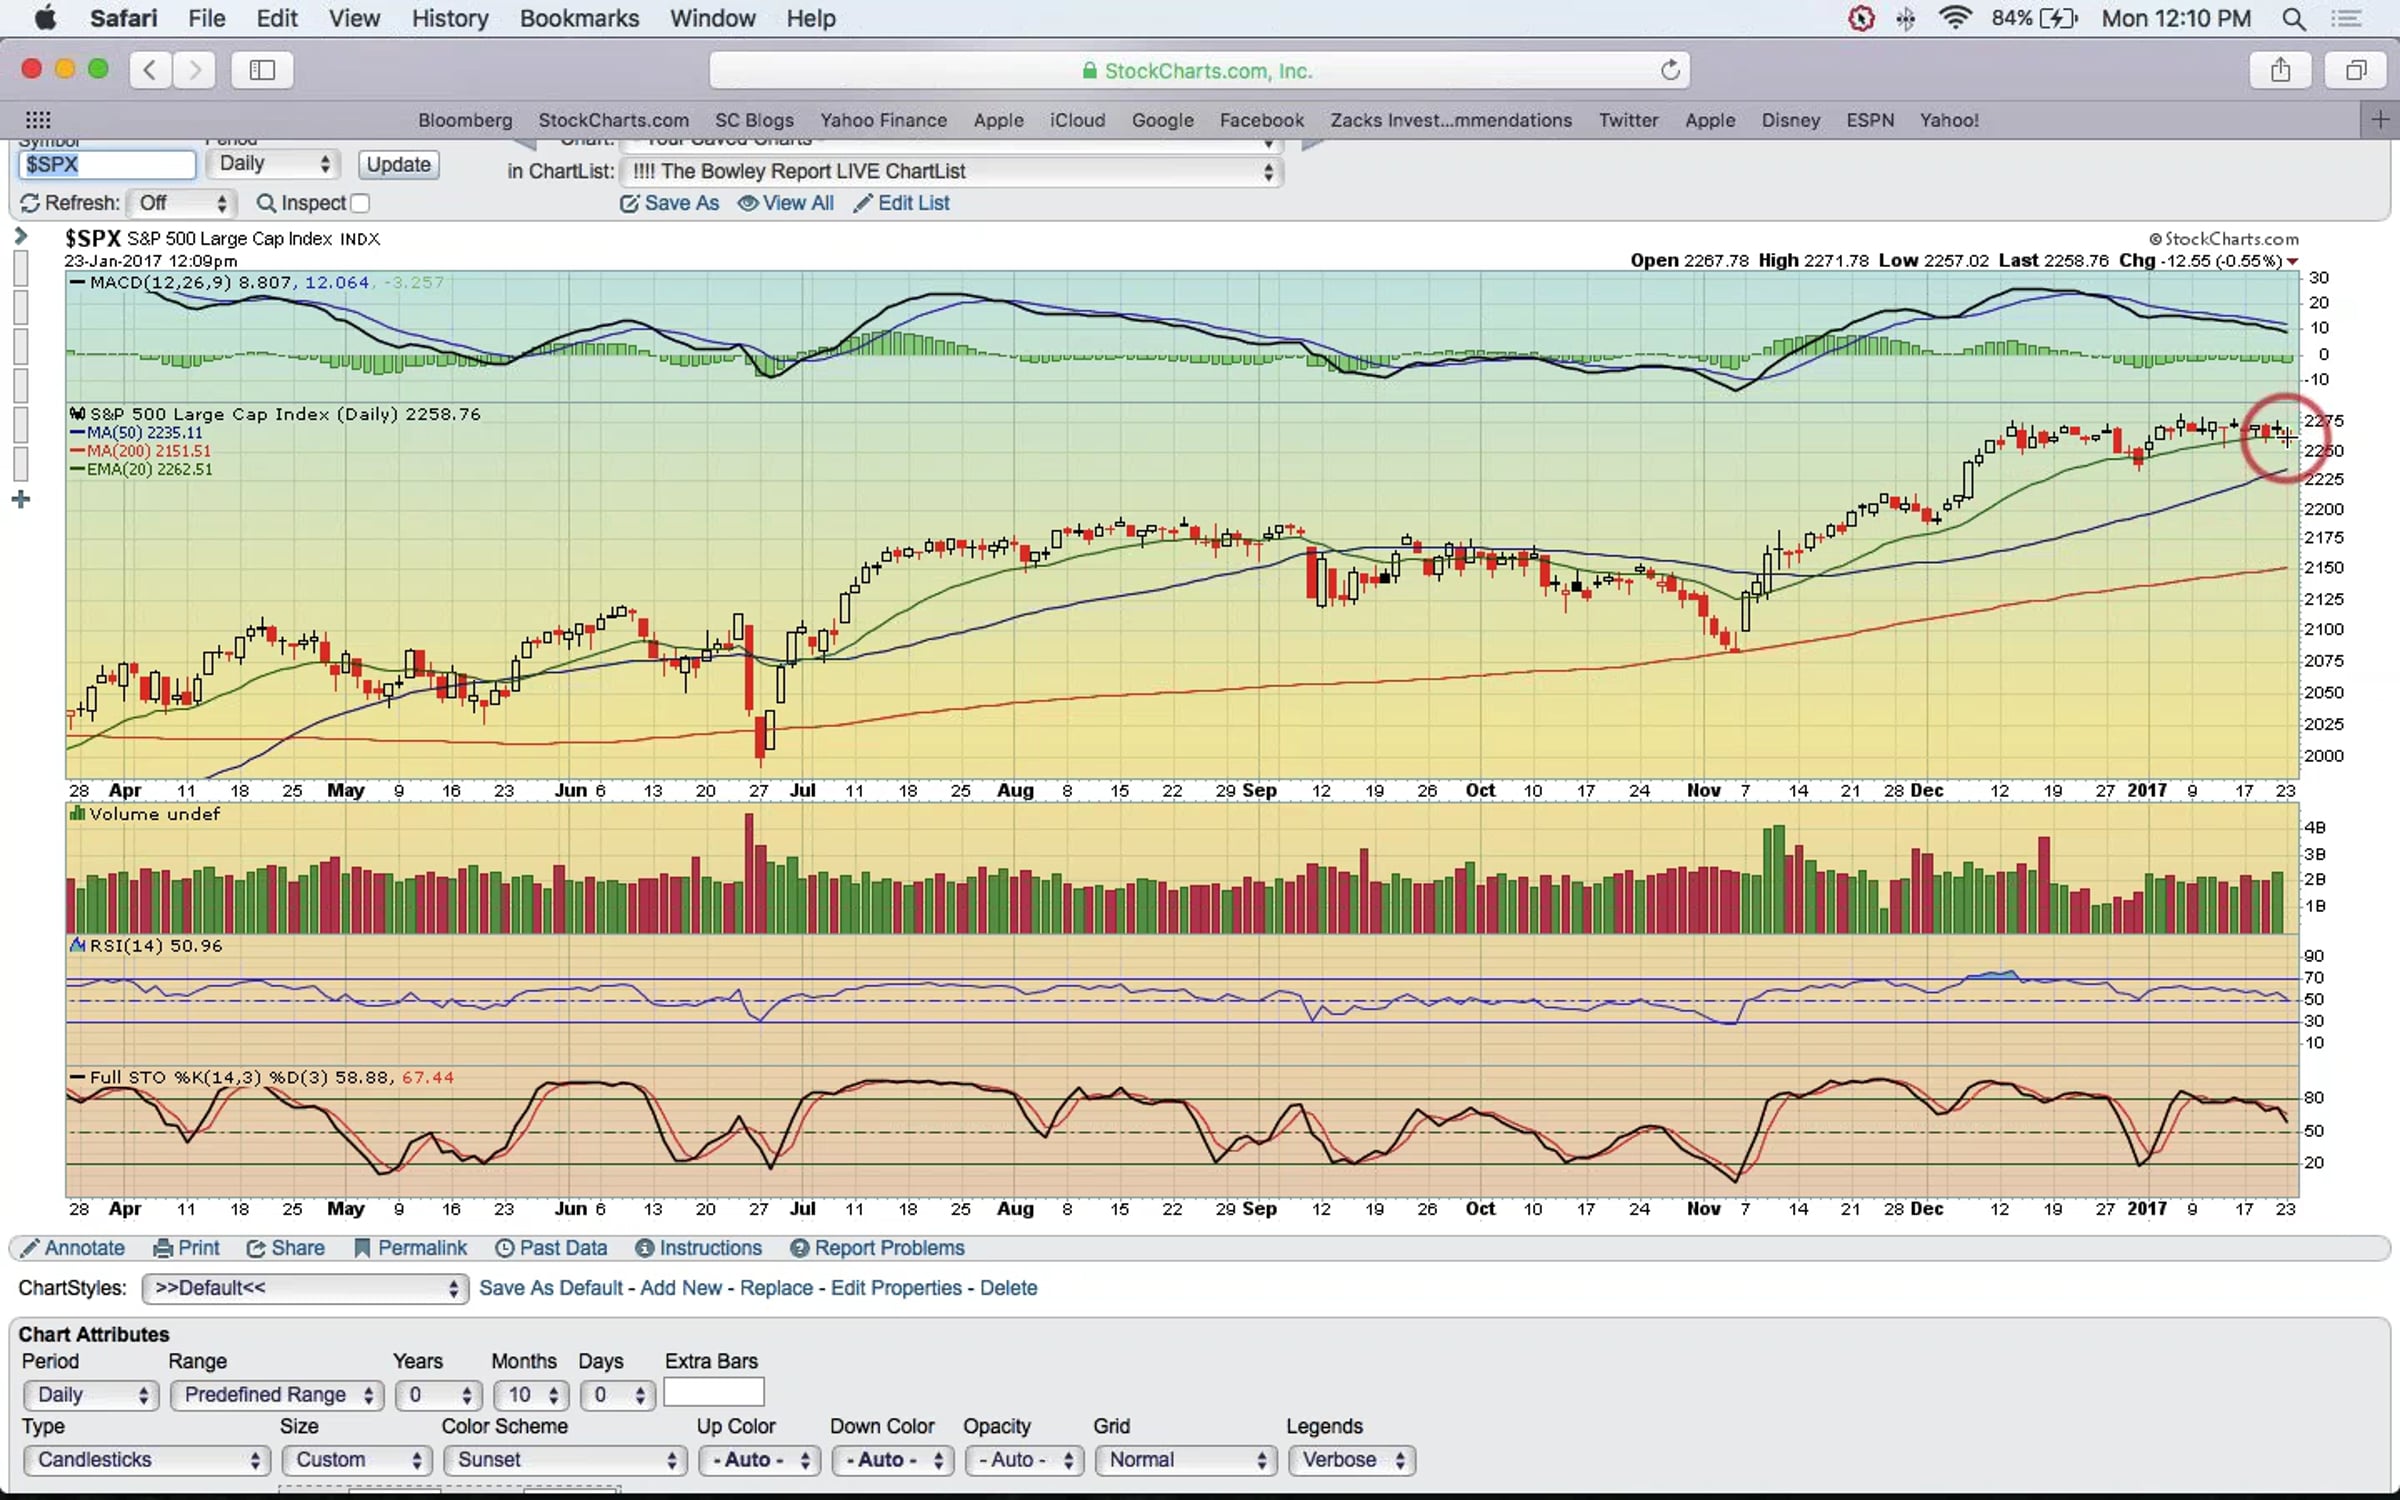Open the Bookmarks menu

coord(579,19)
